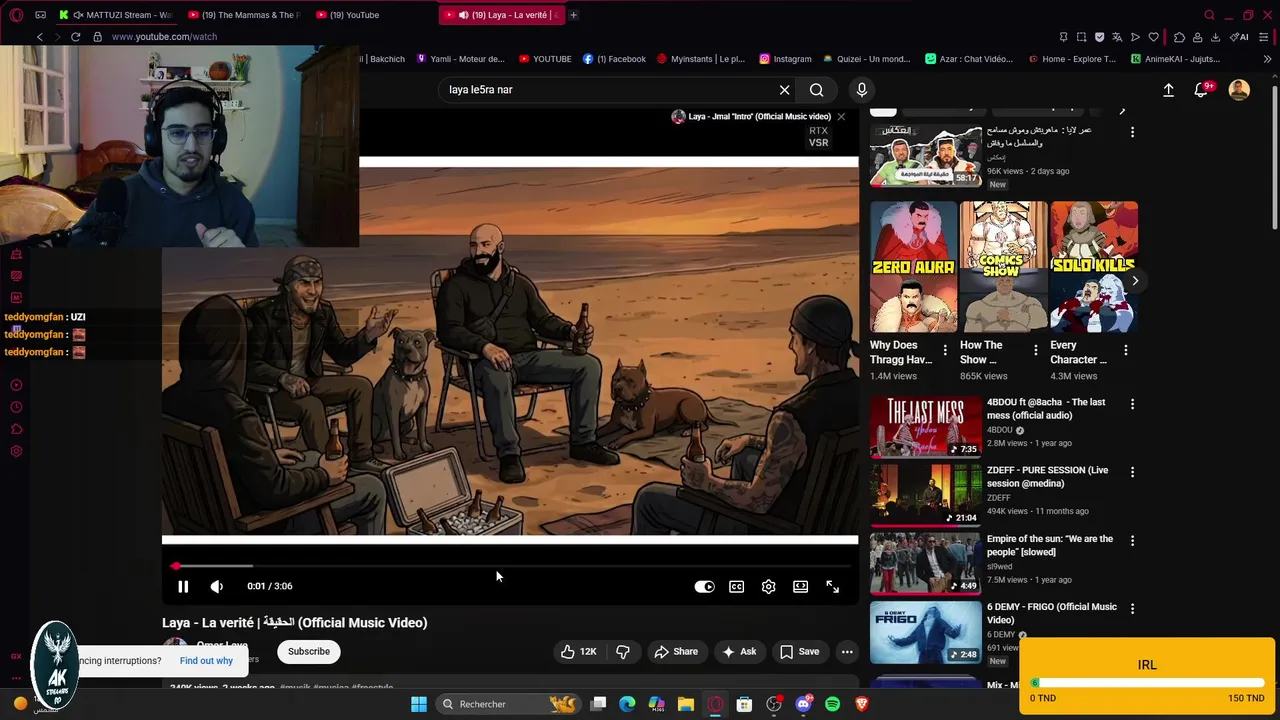Open the Share dialog
The height and width of the screenshot is (720, 1280).
tap(676, 652)
